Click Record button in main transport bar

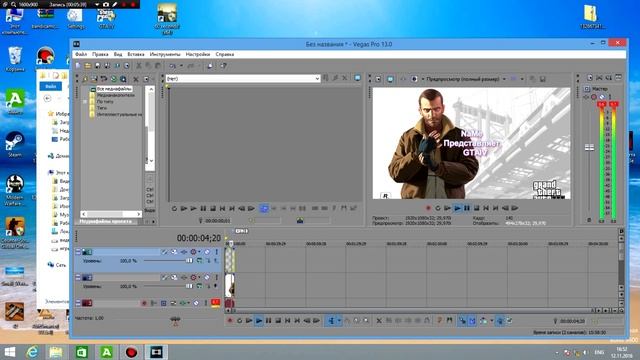230,321
